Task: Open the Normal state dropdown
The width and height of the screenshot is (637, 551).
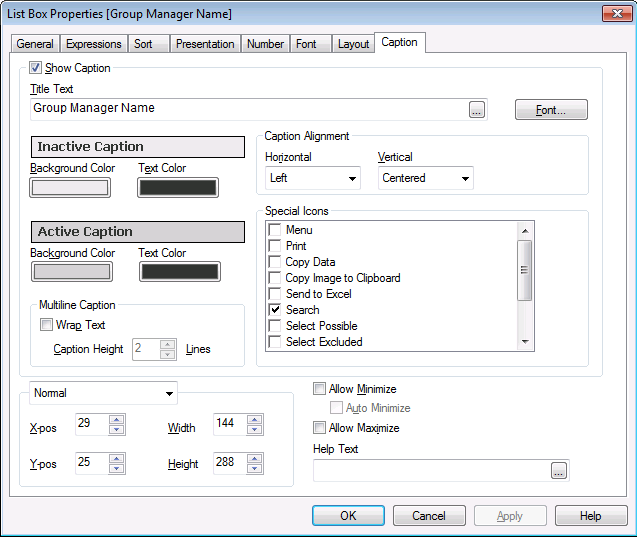Action: pyautogui.click(x=103, y=393)
